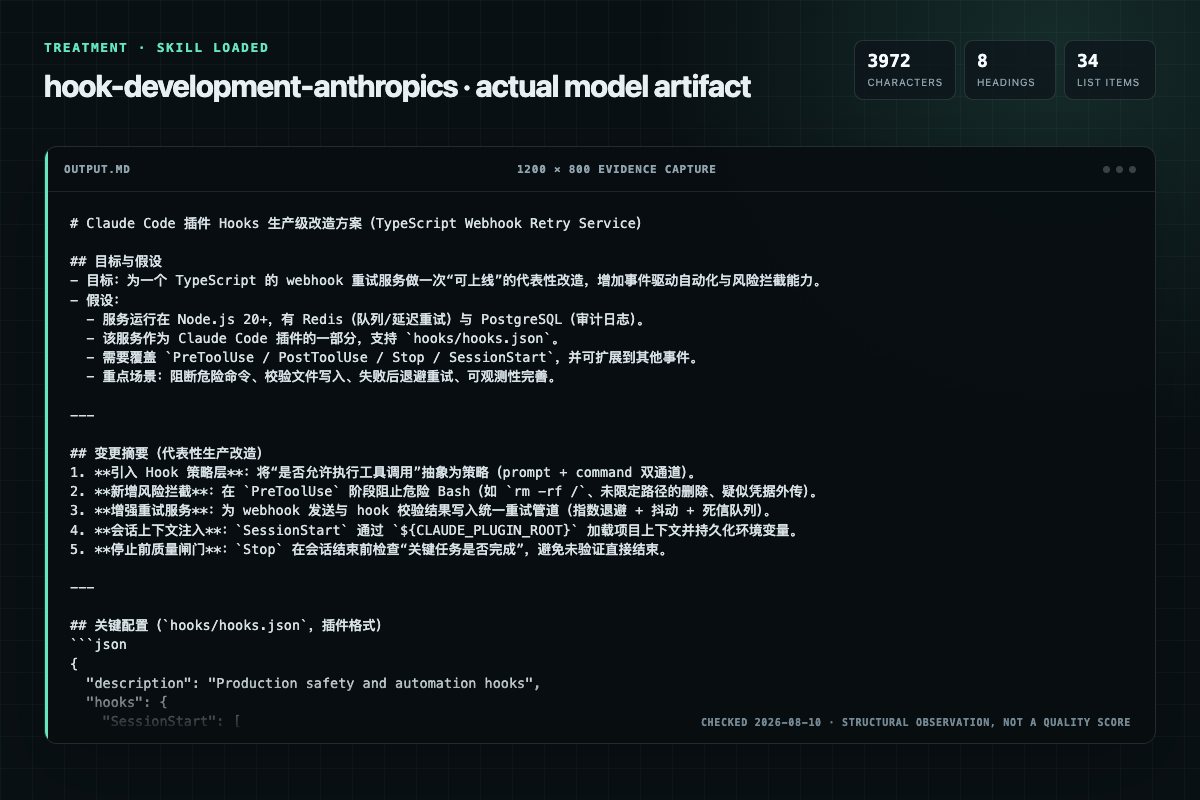
Task: Click the line starting '- 目标：为一个 TypeScript'
Action: [x=446, y=281]
